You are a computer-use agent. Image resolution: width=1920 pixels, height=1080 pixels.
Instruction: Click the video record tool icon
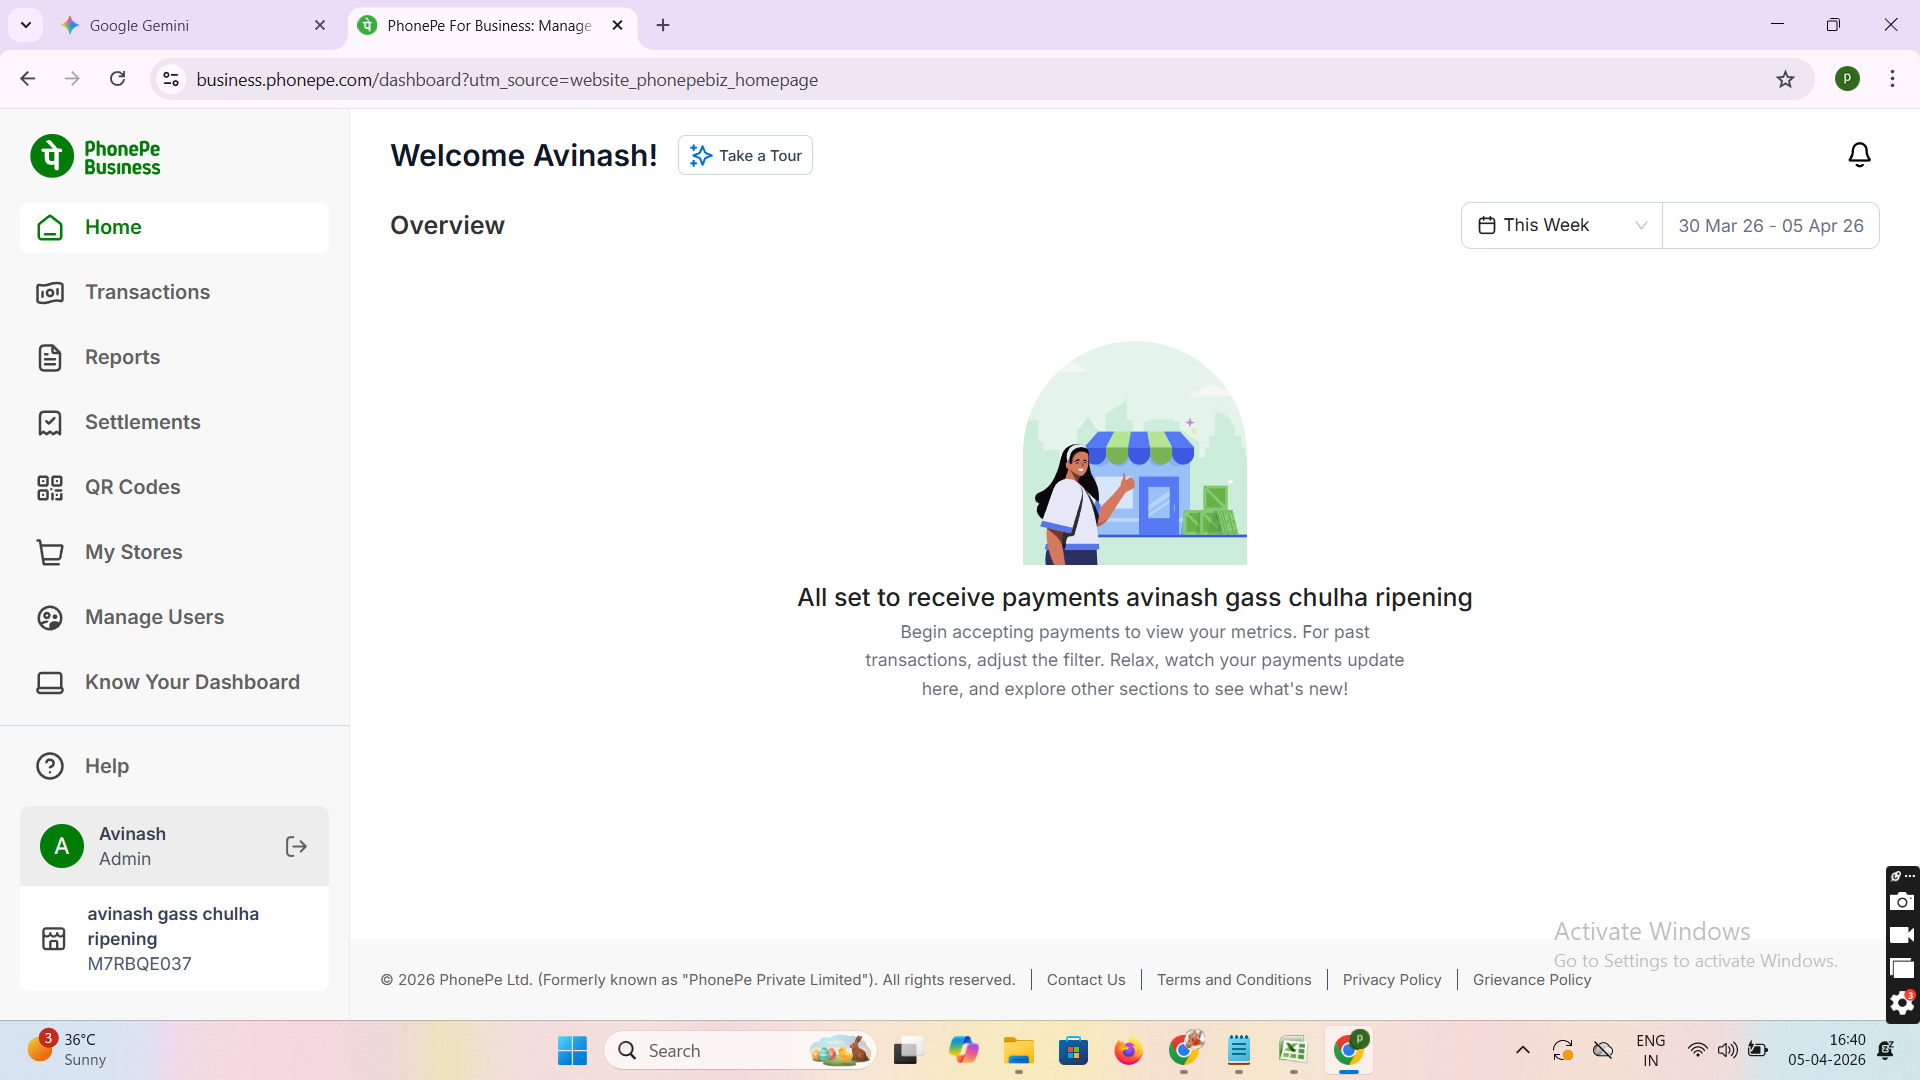pyautogui.click(x=1902, y=935)
